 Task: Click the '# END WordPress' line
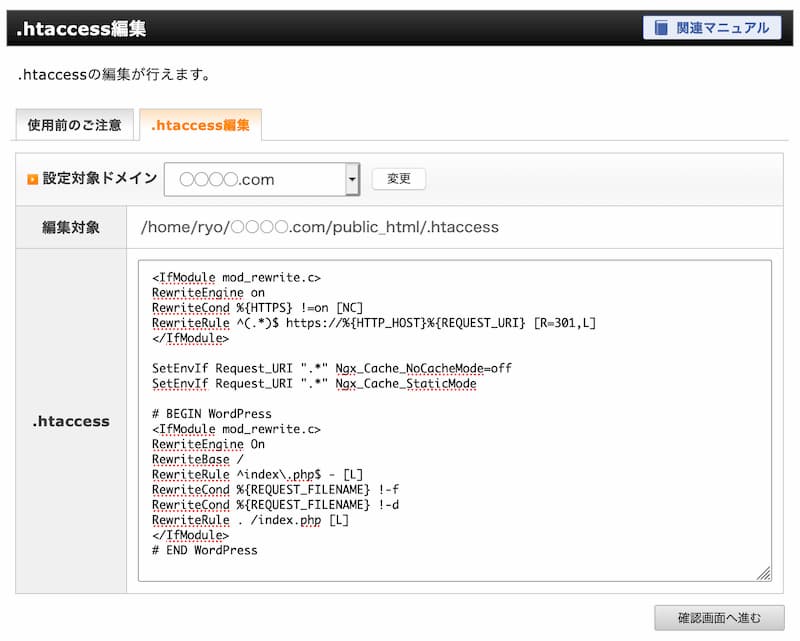point(205,550)
